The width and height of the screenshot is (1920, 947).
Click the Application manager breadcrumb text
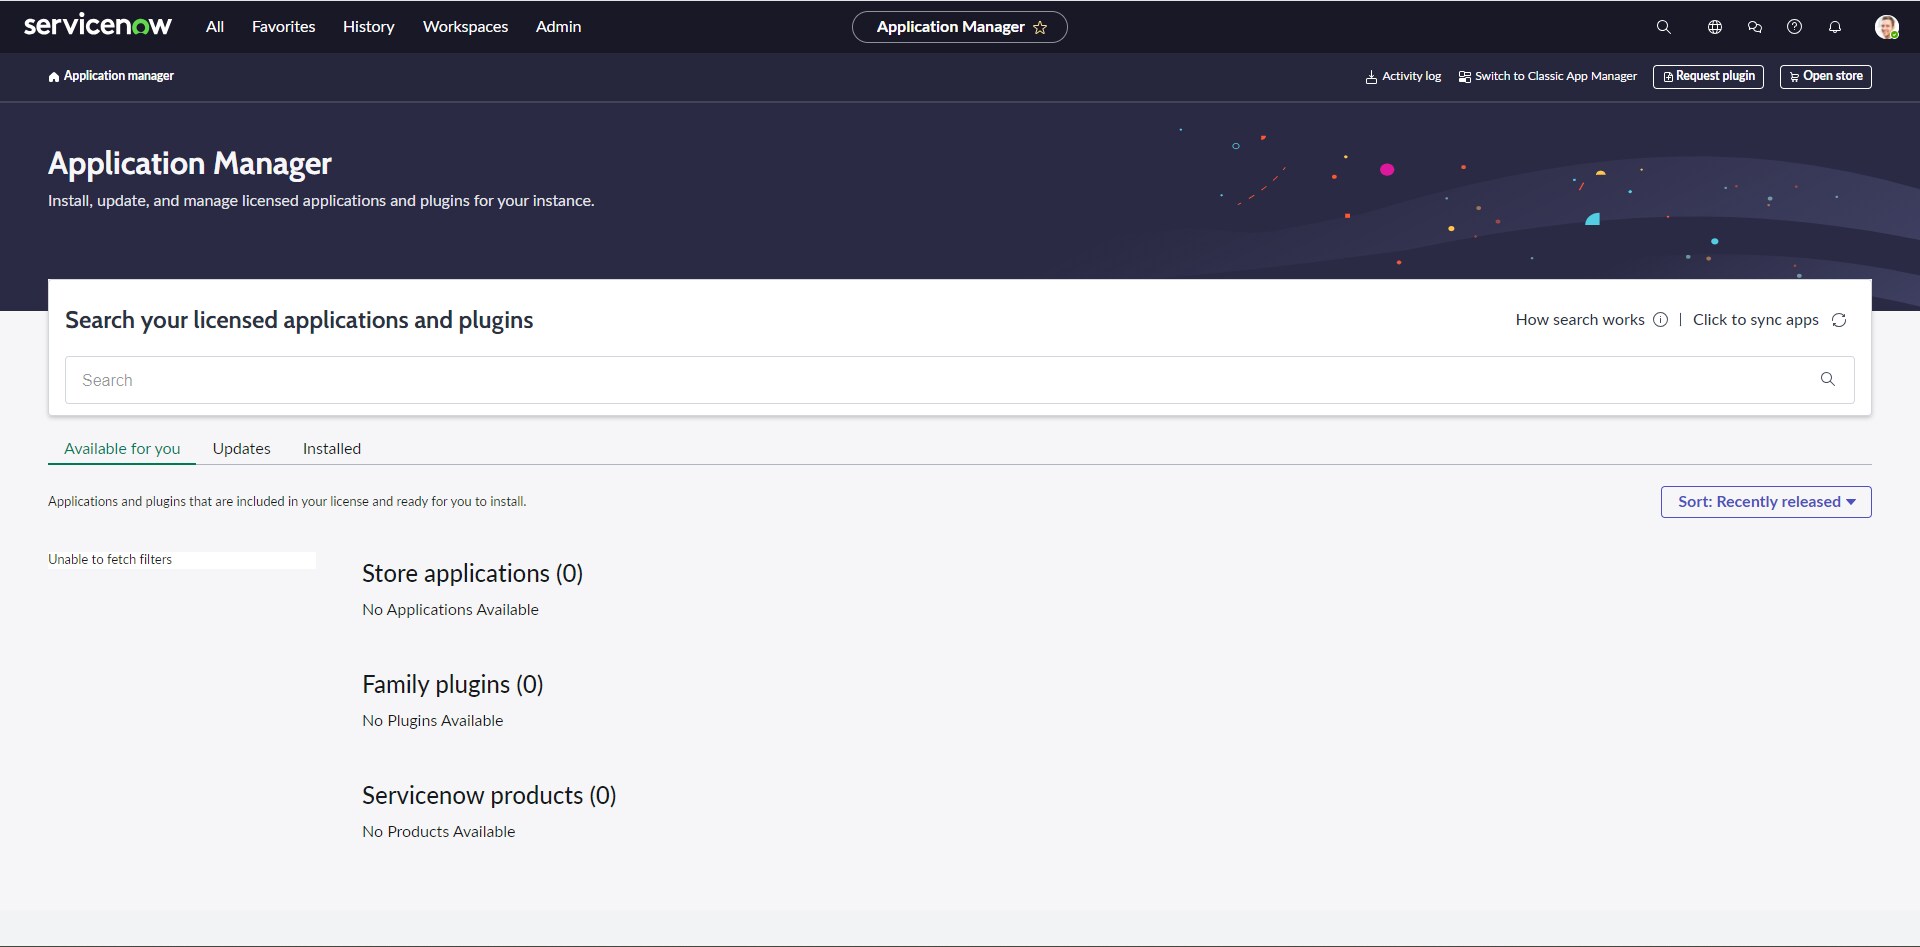point(119,76)
